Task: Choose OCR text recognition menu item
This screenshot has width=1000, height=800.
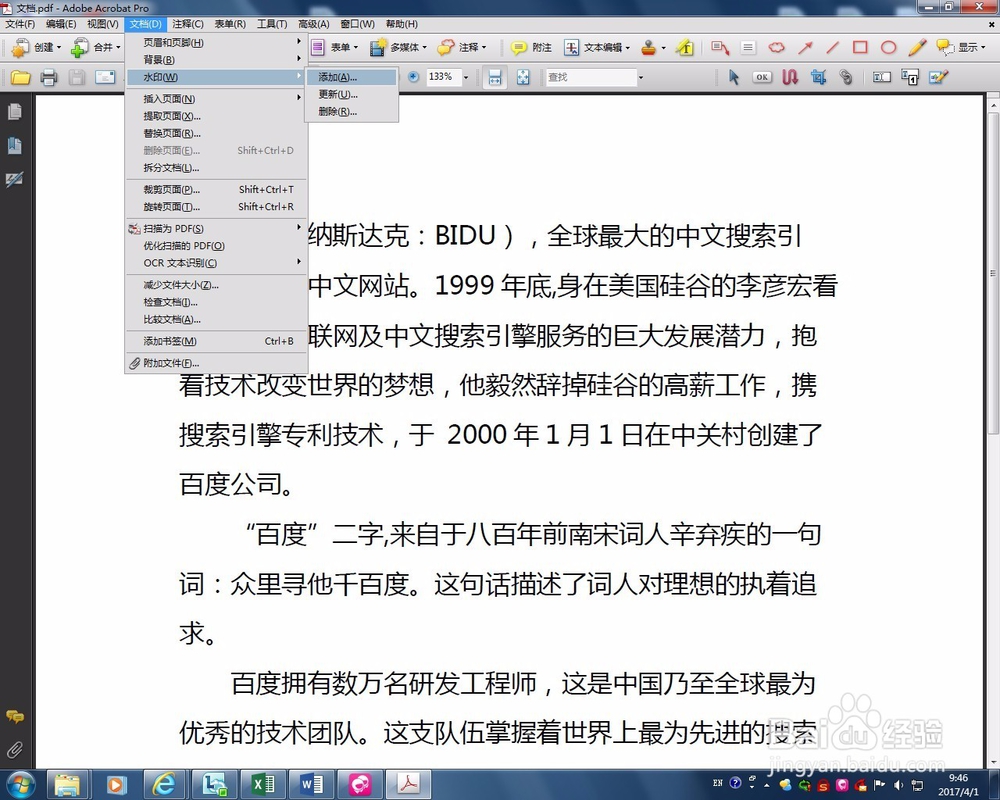Action: tap(216, 262)
